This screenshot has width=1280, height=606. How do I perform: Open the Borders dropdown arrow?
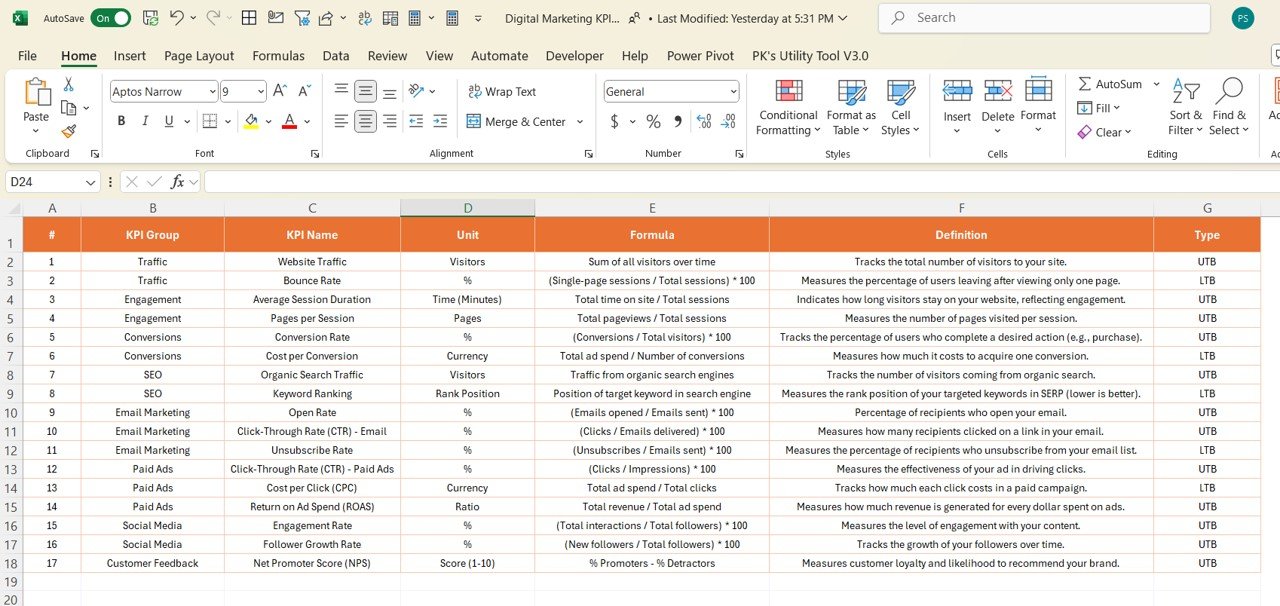(227, 121)
